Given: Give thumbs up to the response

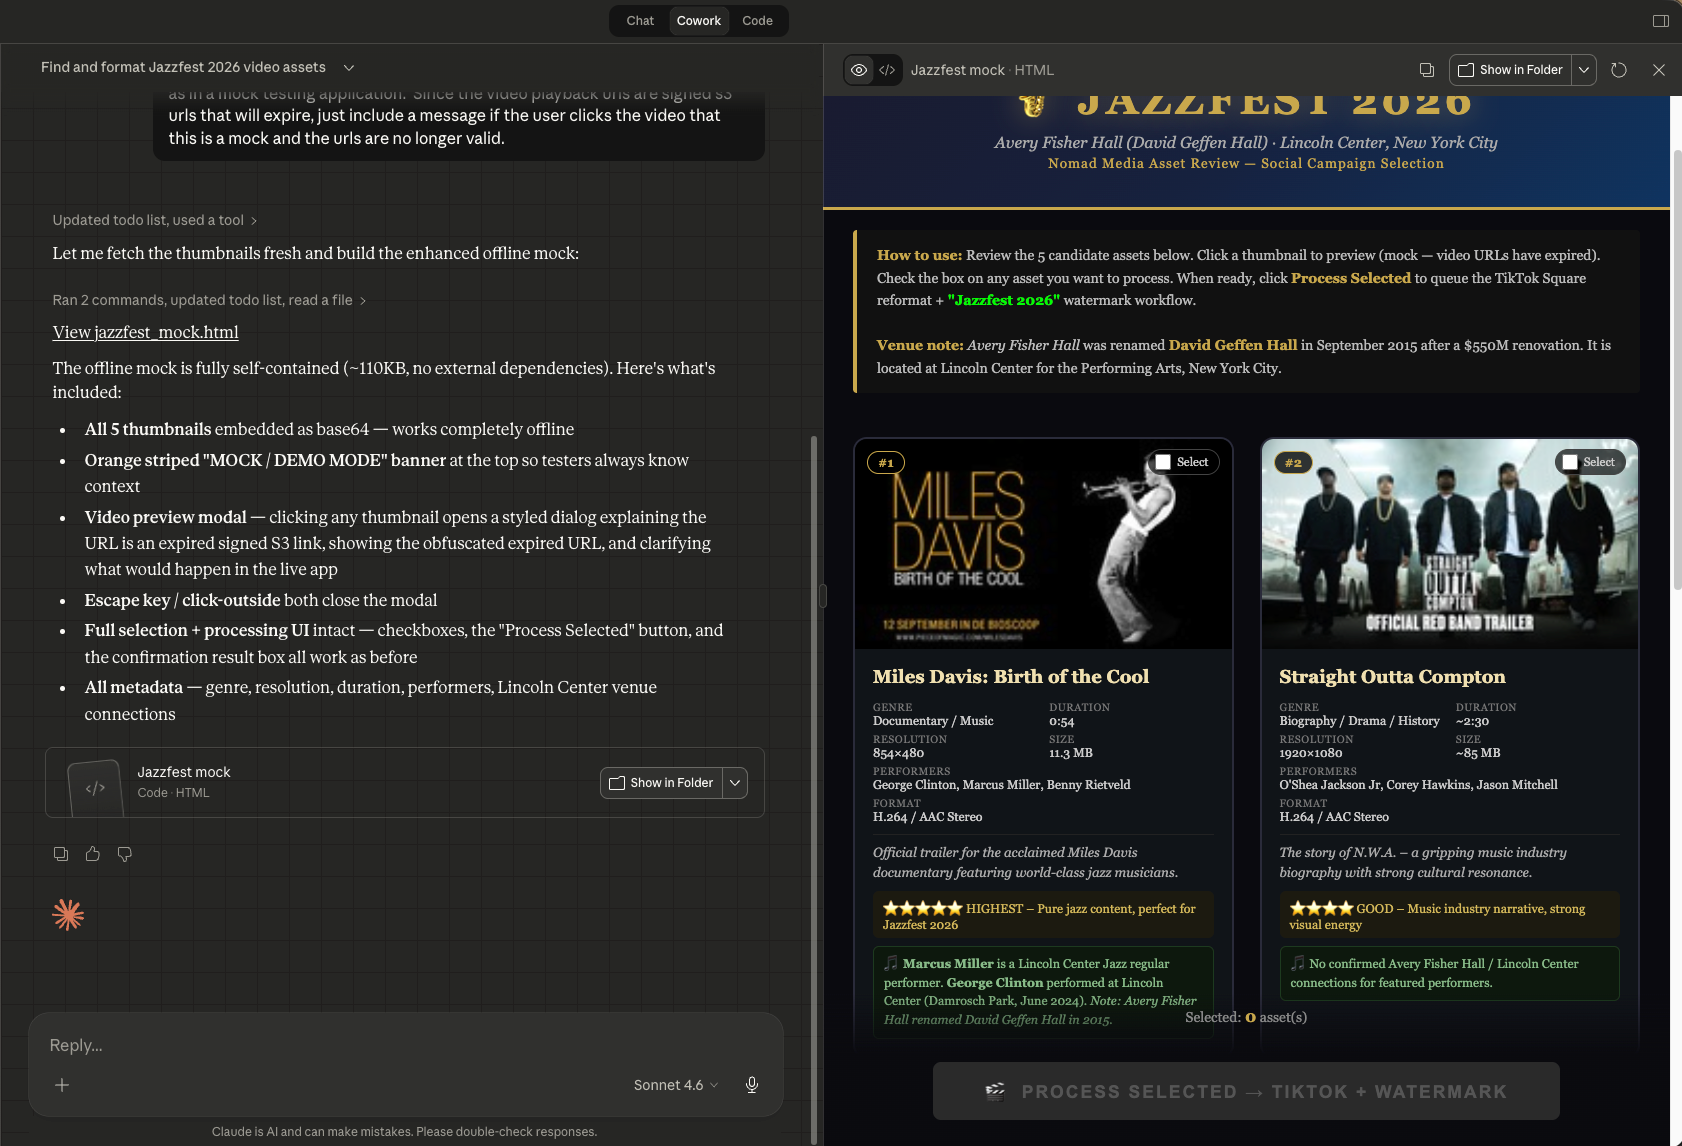Looking at the screenshot, I should tap(93, 854).
